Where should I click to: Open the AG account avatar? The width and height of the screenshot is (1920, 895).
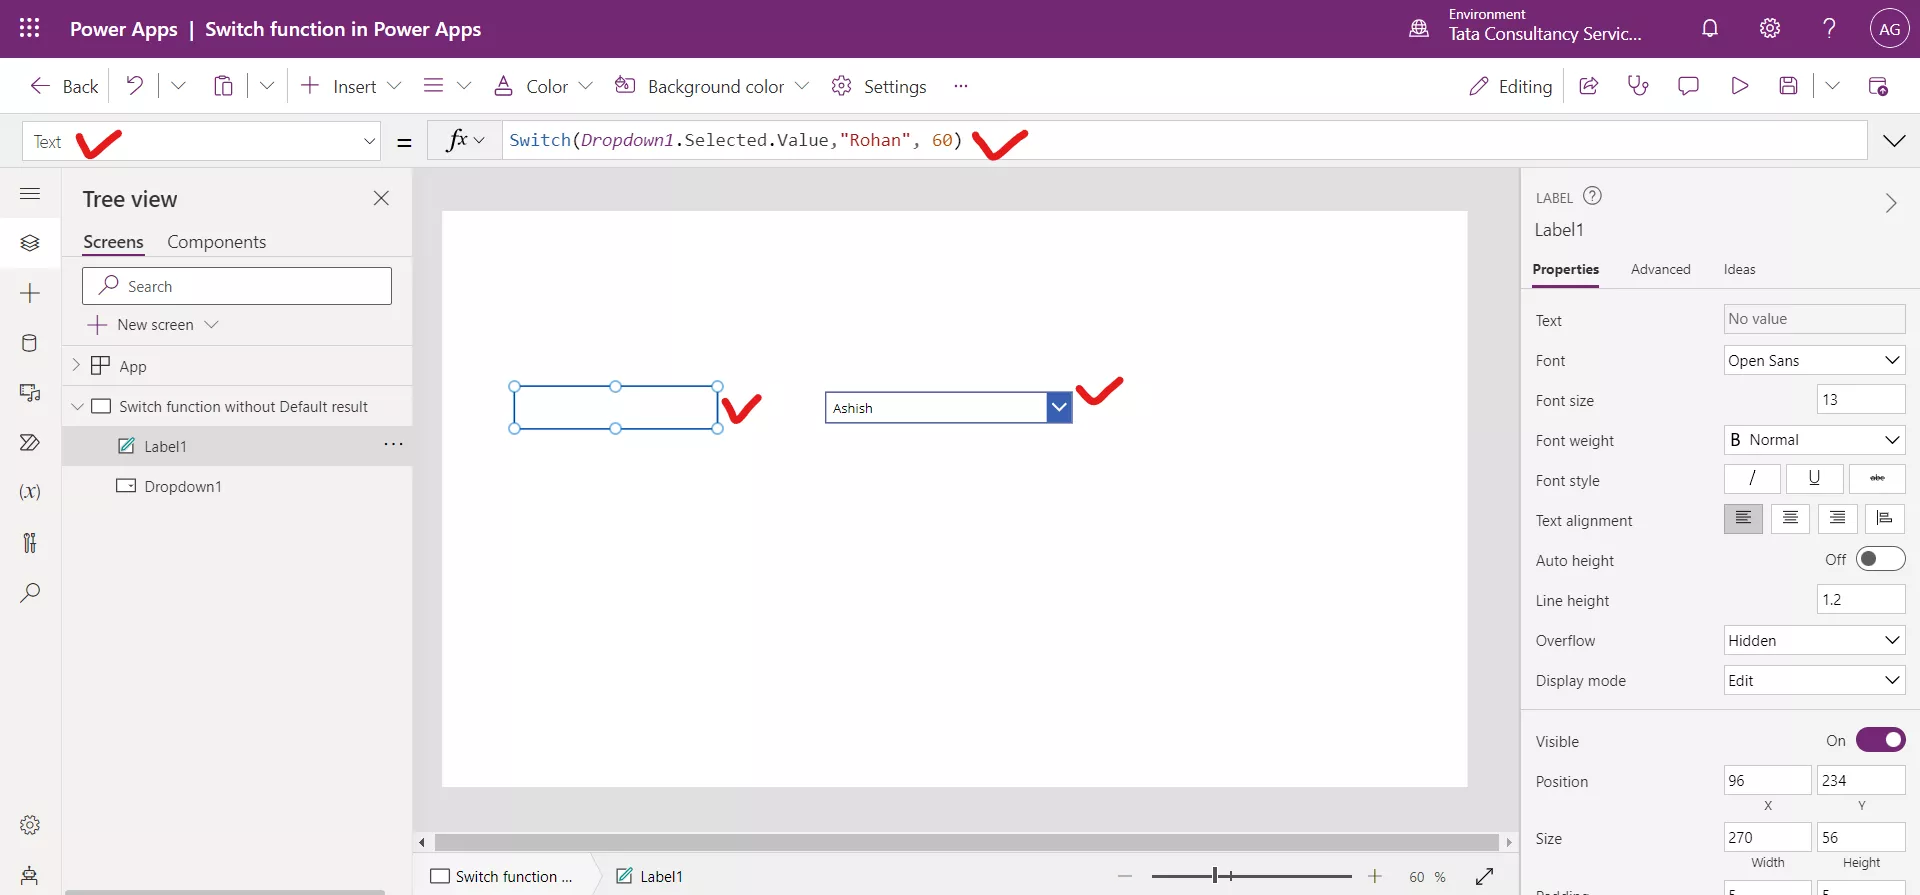coord(1889,29)
